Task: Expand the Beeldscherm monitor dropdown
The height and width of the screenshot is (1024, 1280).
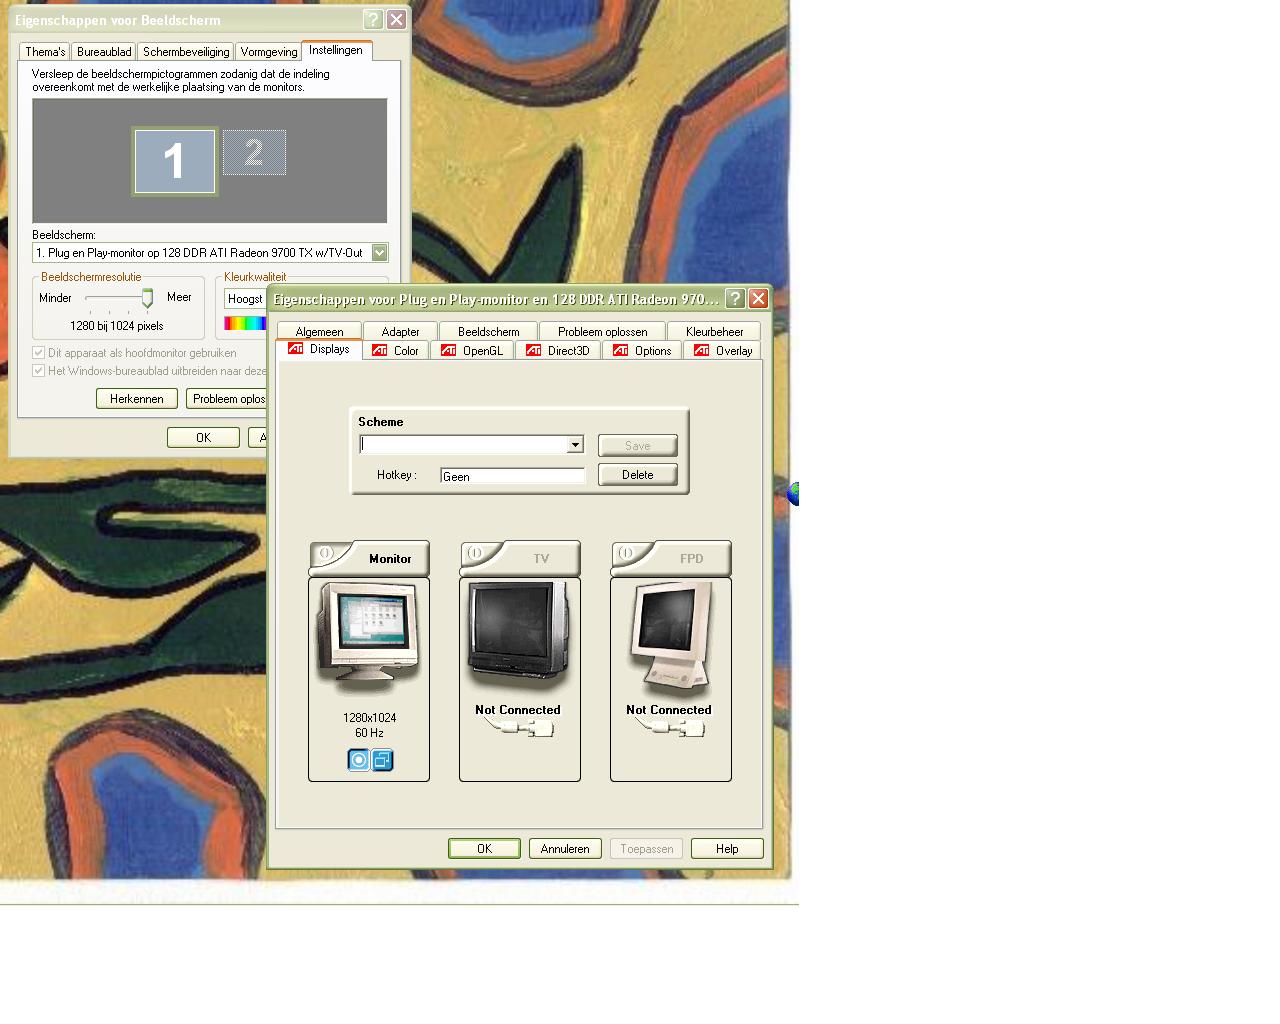Action: point(380,253)
